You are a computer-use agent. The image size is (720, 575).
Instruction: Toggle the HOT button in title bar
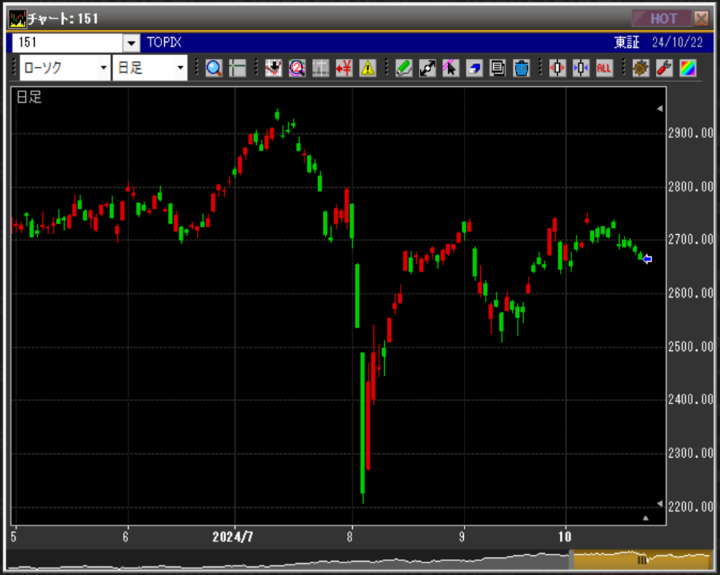click(x=662, y=18)
